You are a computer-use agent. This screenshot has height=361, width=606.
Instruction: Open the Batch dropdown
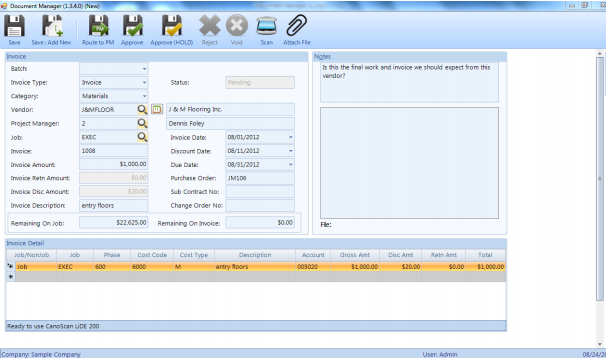pos(144,69)
